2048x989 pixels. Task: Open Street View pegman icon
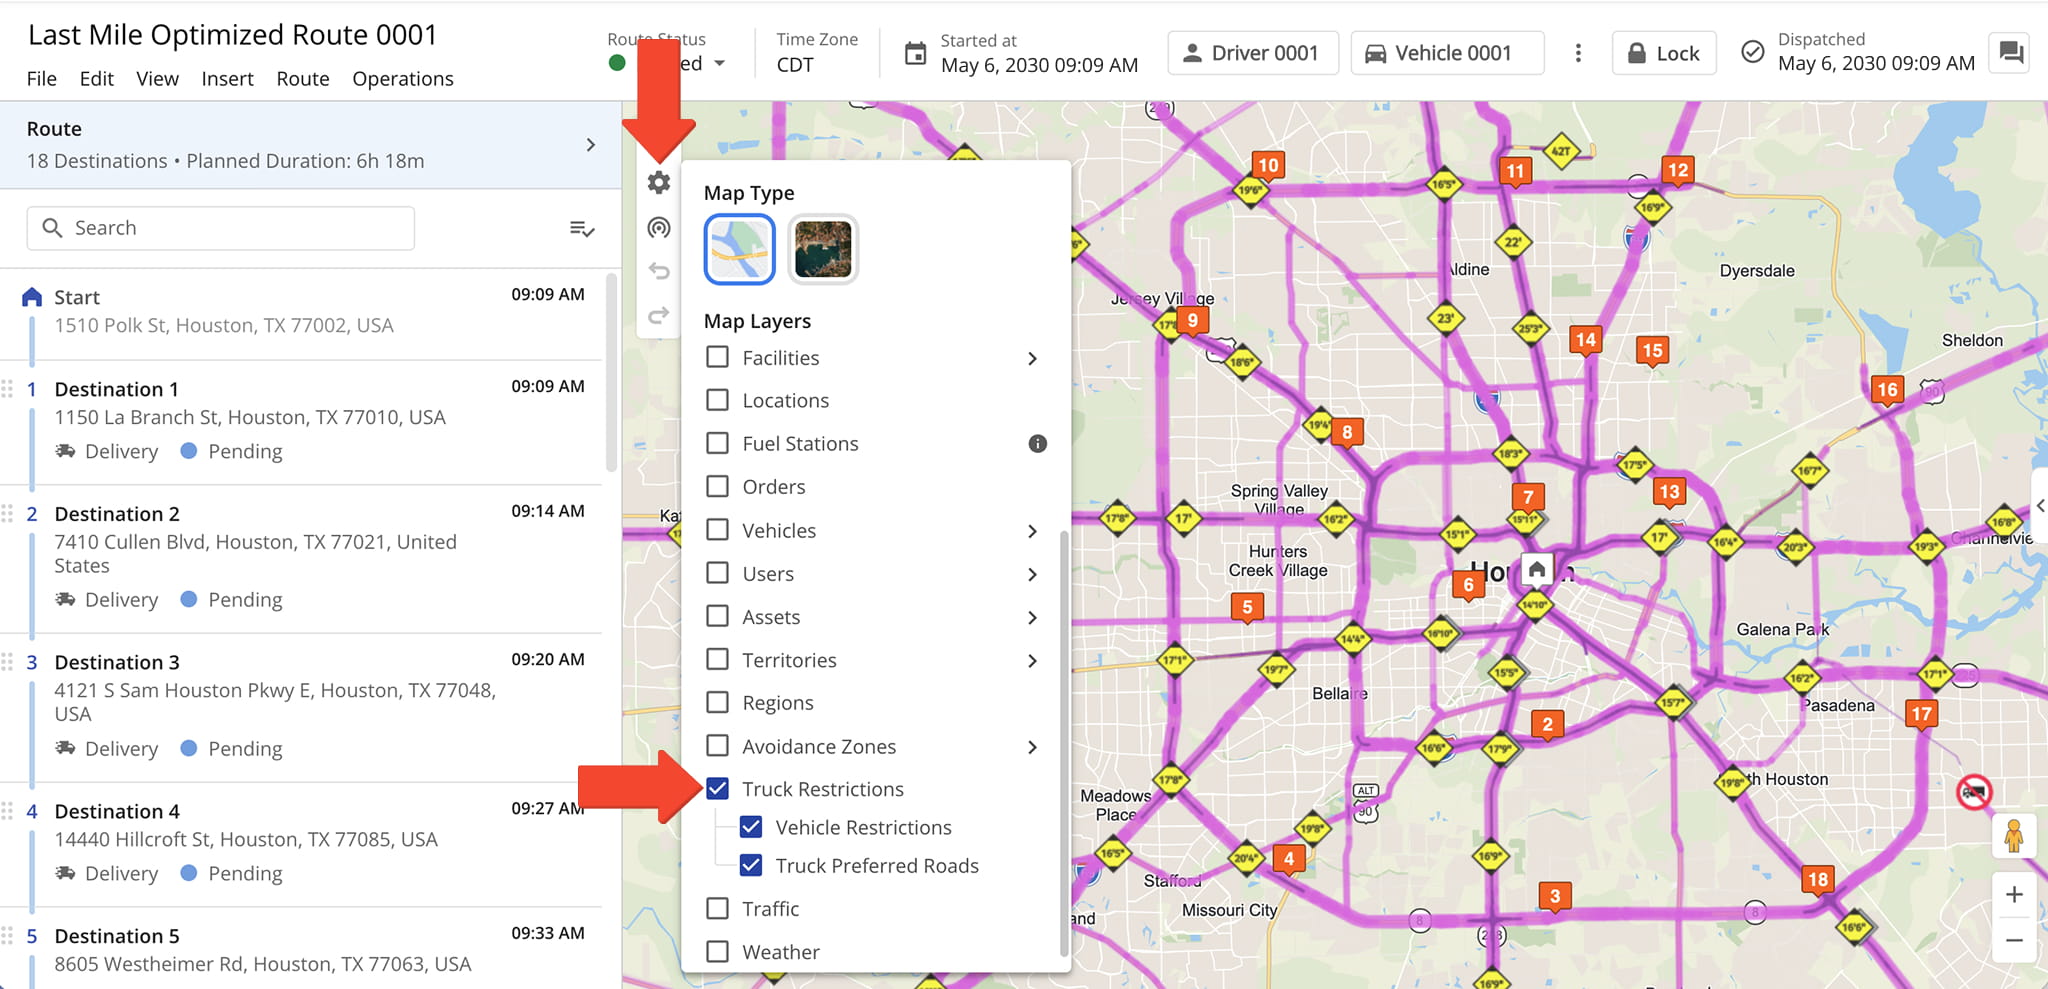(x=2014, y=836)
